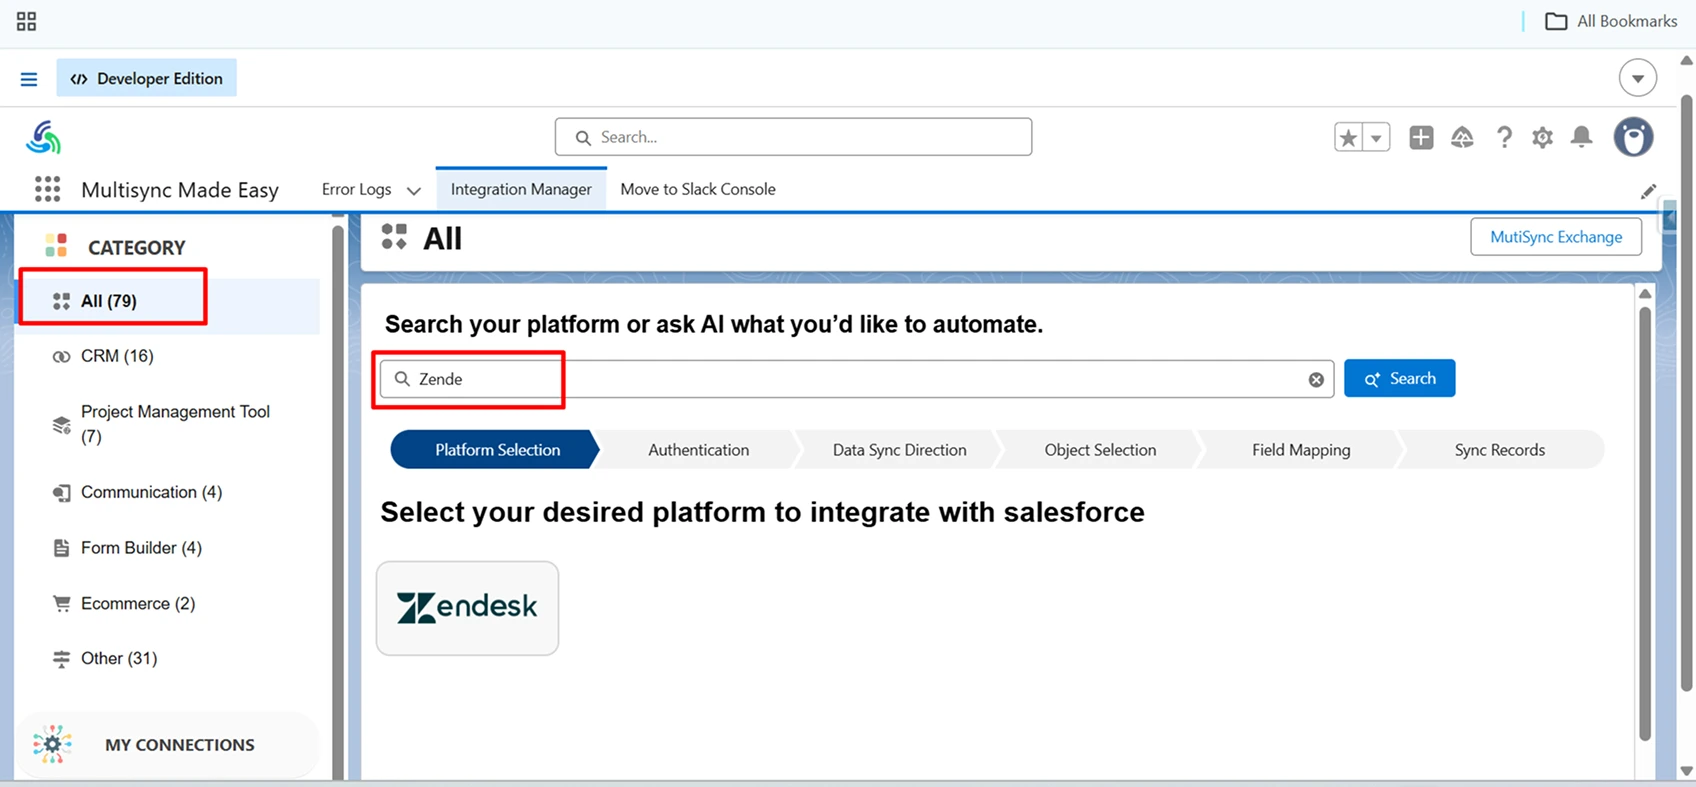Click the MY CONNECTIONS gear icon
The image size is (1696, 787).
click(52, 745)
